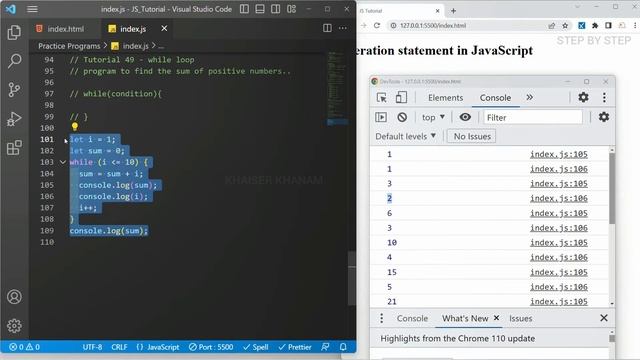Screen dimensions: 640x360
Task: Open the Source Control view
Action: coord(14,89)
